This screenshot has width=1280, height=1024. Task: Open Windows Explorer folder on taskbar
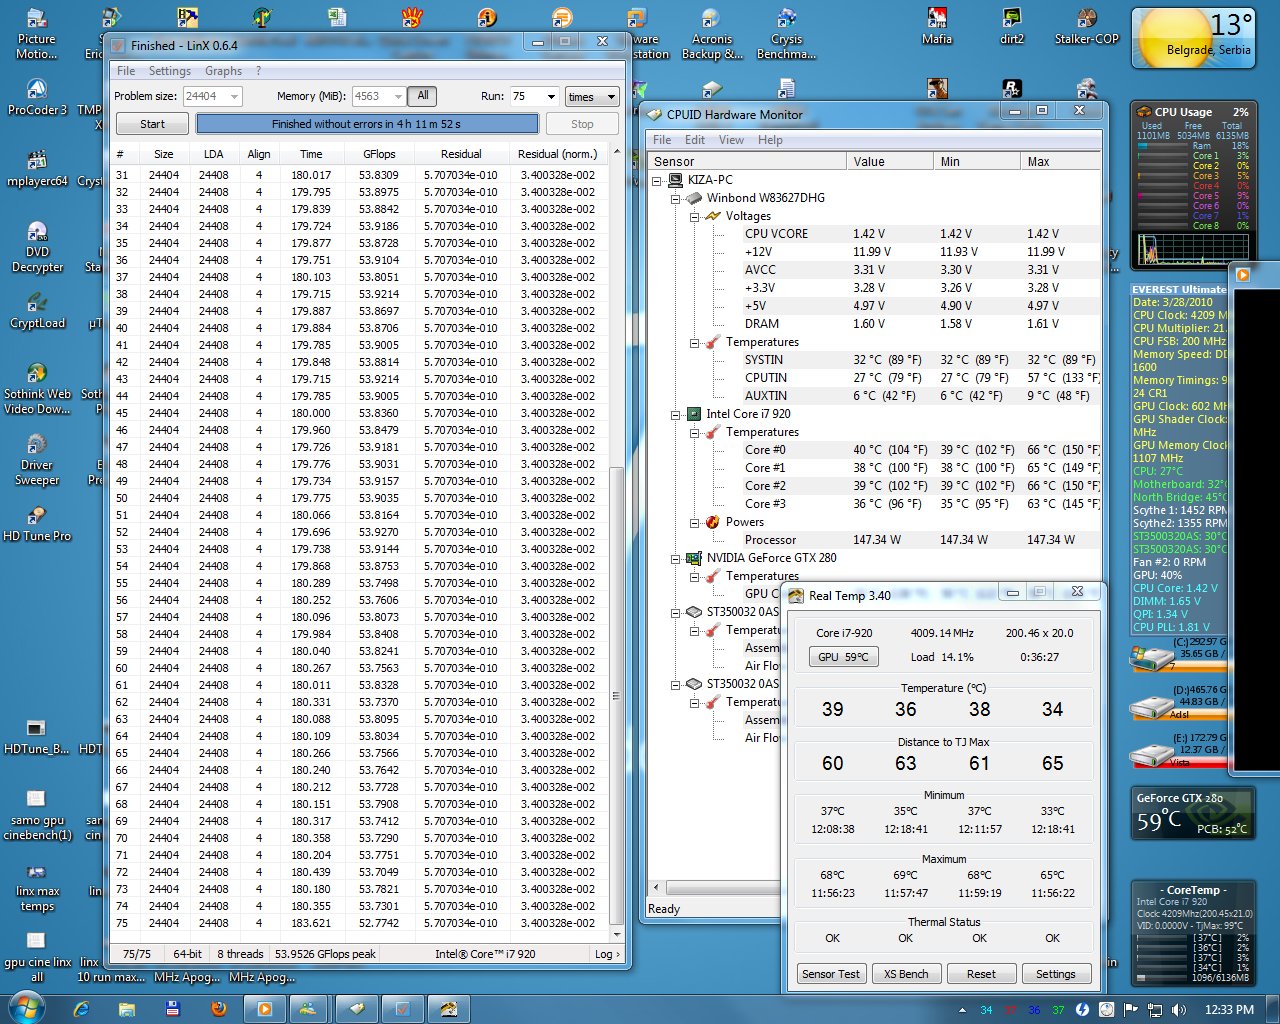tap(127, 1008)
